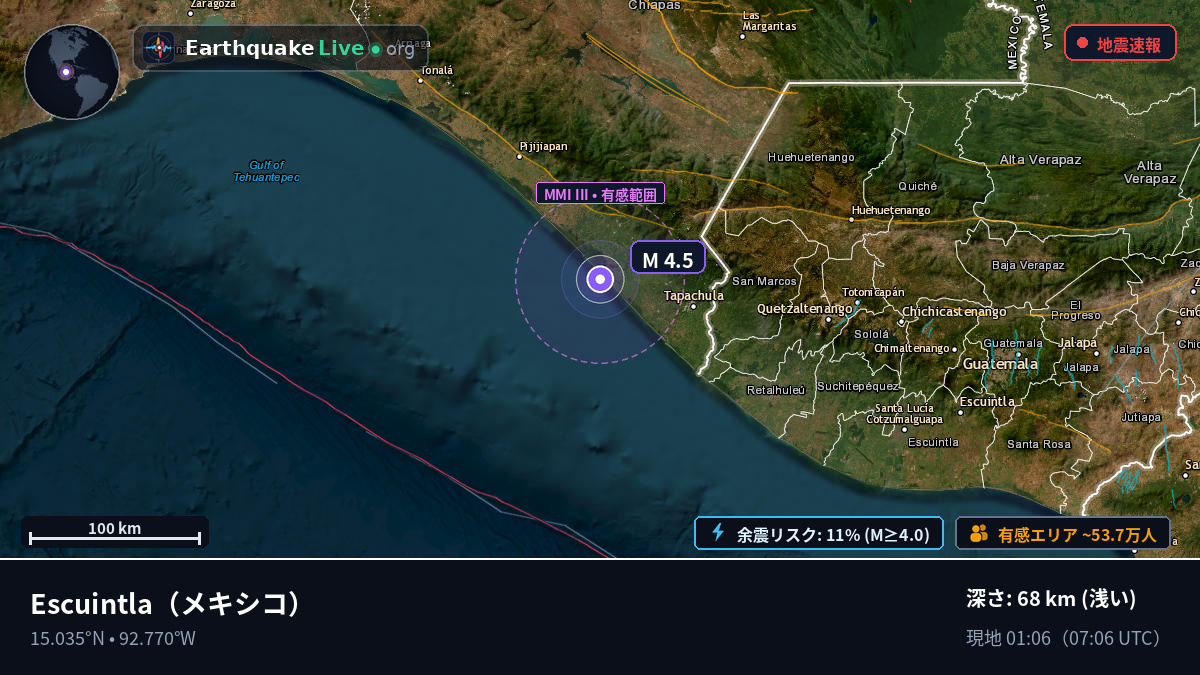Click the Earthquake Live compass logo icon
1200x675 pixels.
tap(158, 47)
